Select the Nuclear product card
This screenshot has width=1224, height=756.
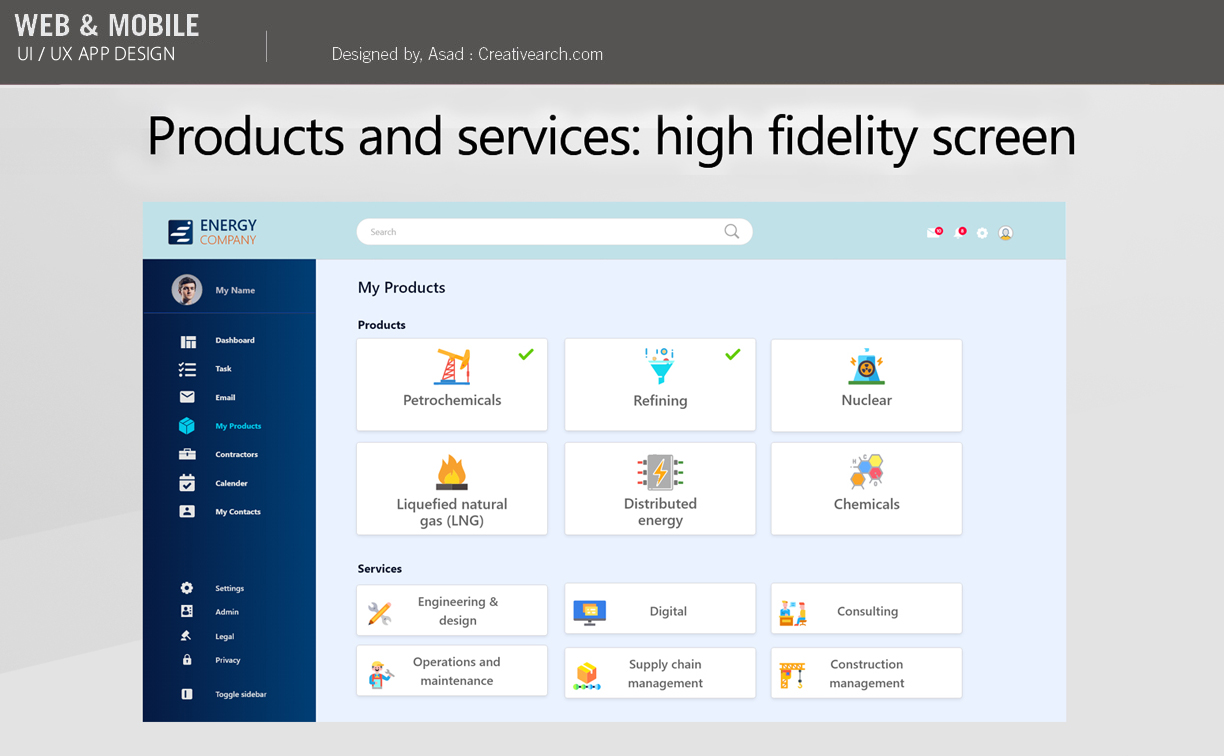[866, 385]
